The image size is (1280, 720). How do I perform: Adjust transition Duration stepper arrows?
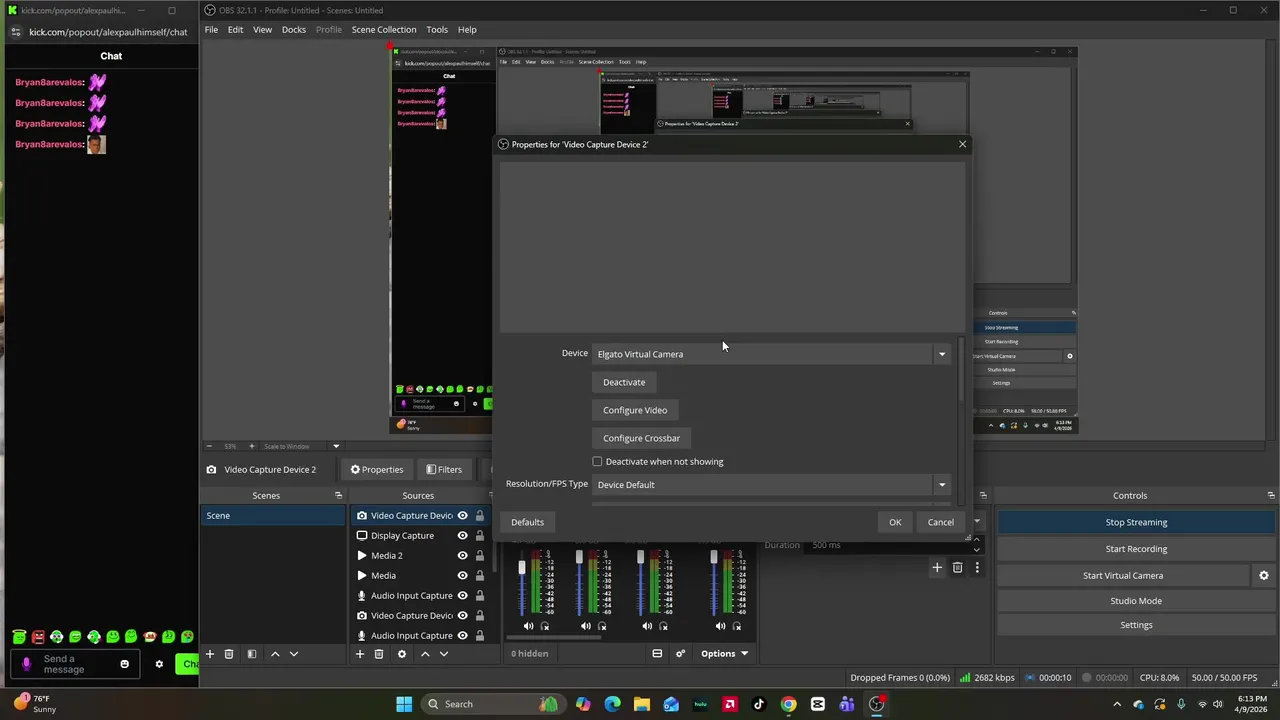pyautogui.click(x=977, y=545)
